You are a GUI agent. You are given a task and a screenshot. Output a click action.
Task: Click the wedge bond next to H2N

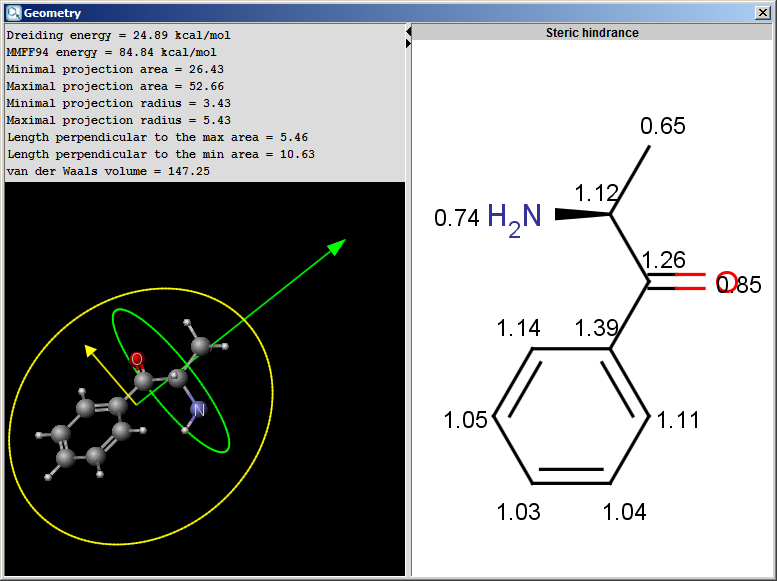point(582,213)
